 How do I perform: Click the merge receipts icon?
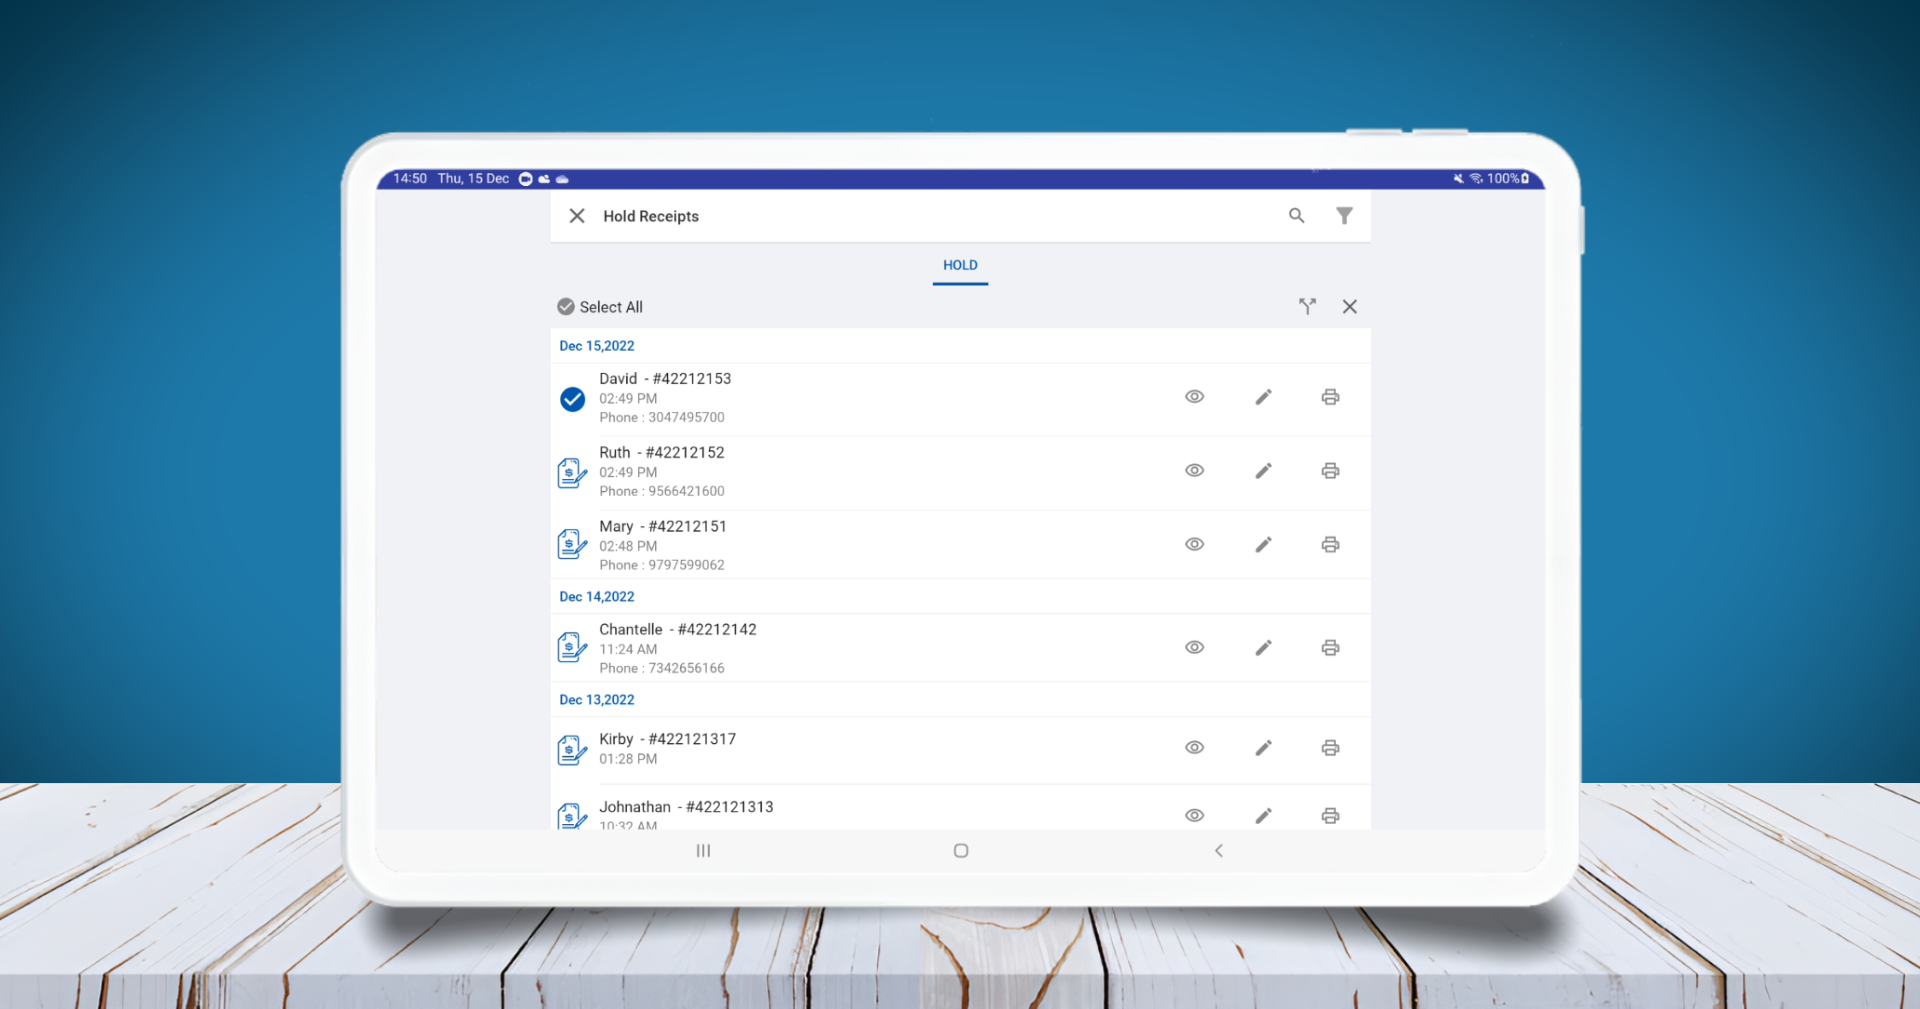(1307, 307)
